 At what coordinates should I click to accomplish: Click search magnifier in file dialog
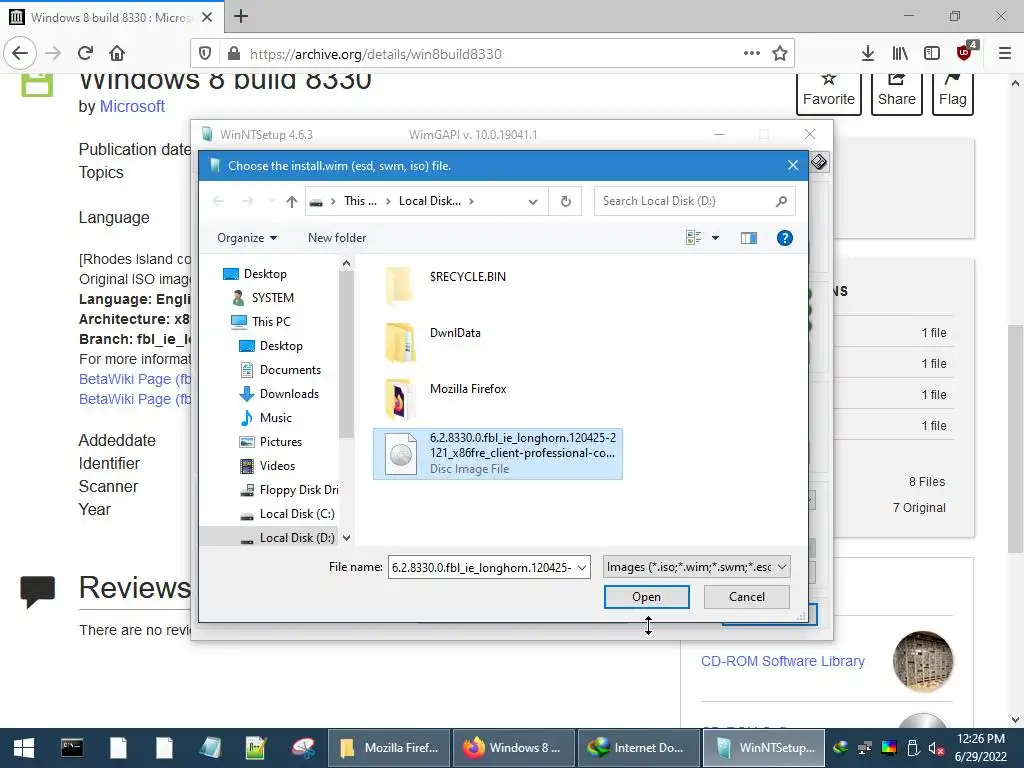click(781, 201)
